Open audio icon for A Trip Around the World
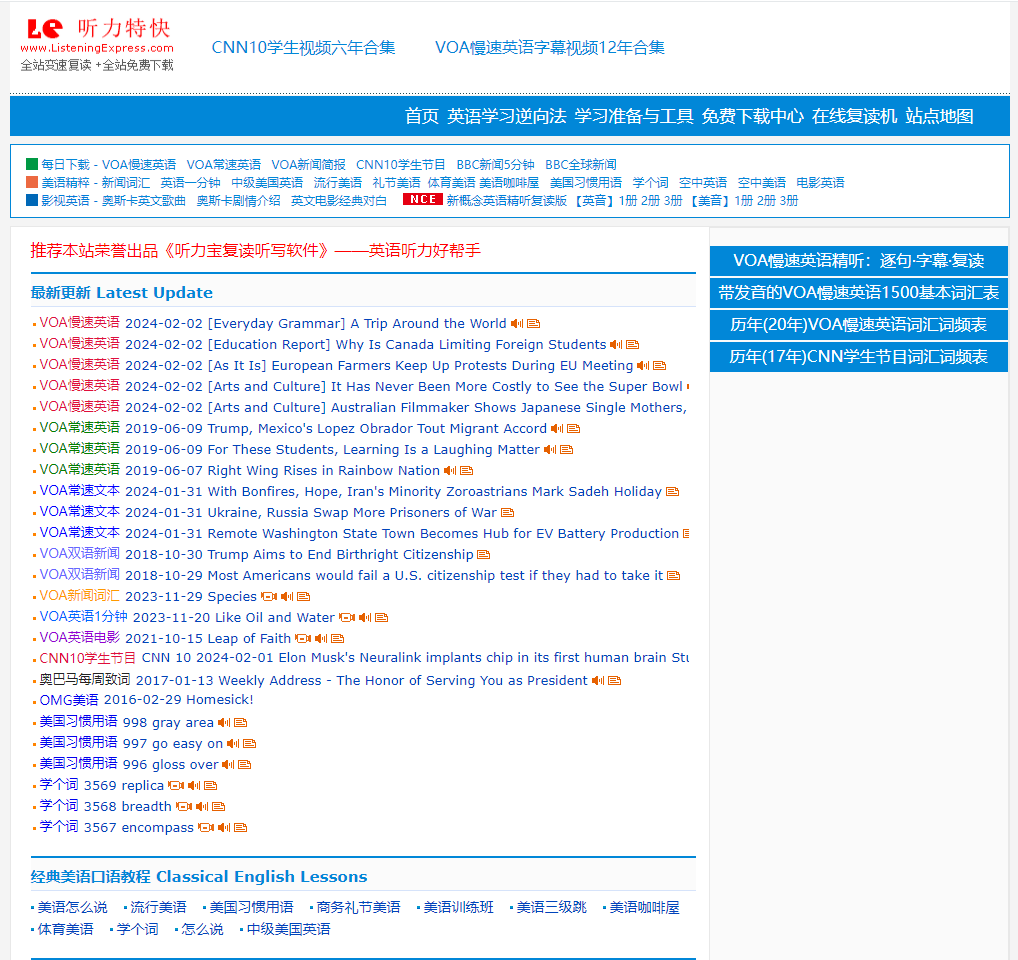The width and height of the screenshot is (1018, 960). (517, 324)
